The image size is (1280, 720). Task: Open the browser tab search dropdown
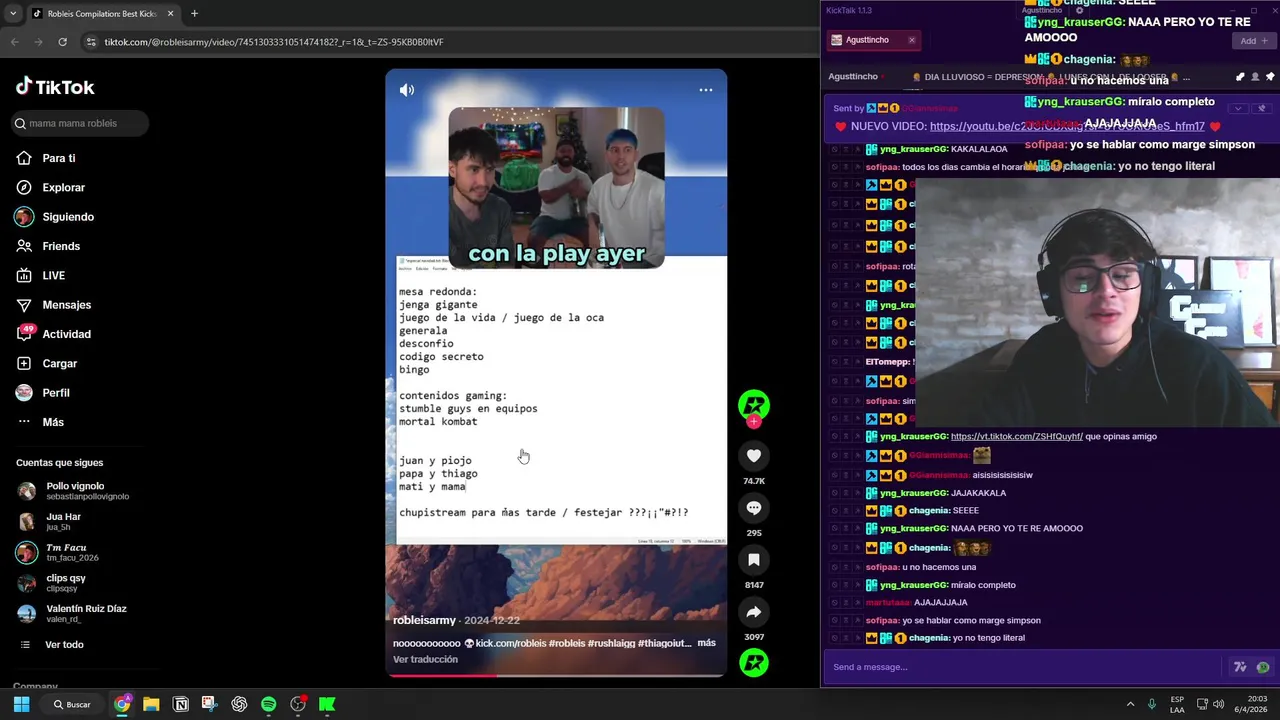[x=12, y=14]
